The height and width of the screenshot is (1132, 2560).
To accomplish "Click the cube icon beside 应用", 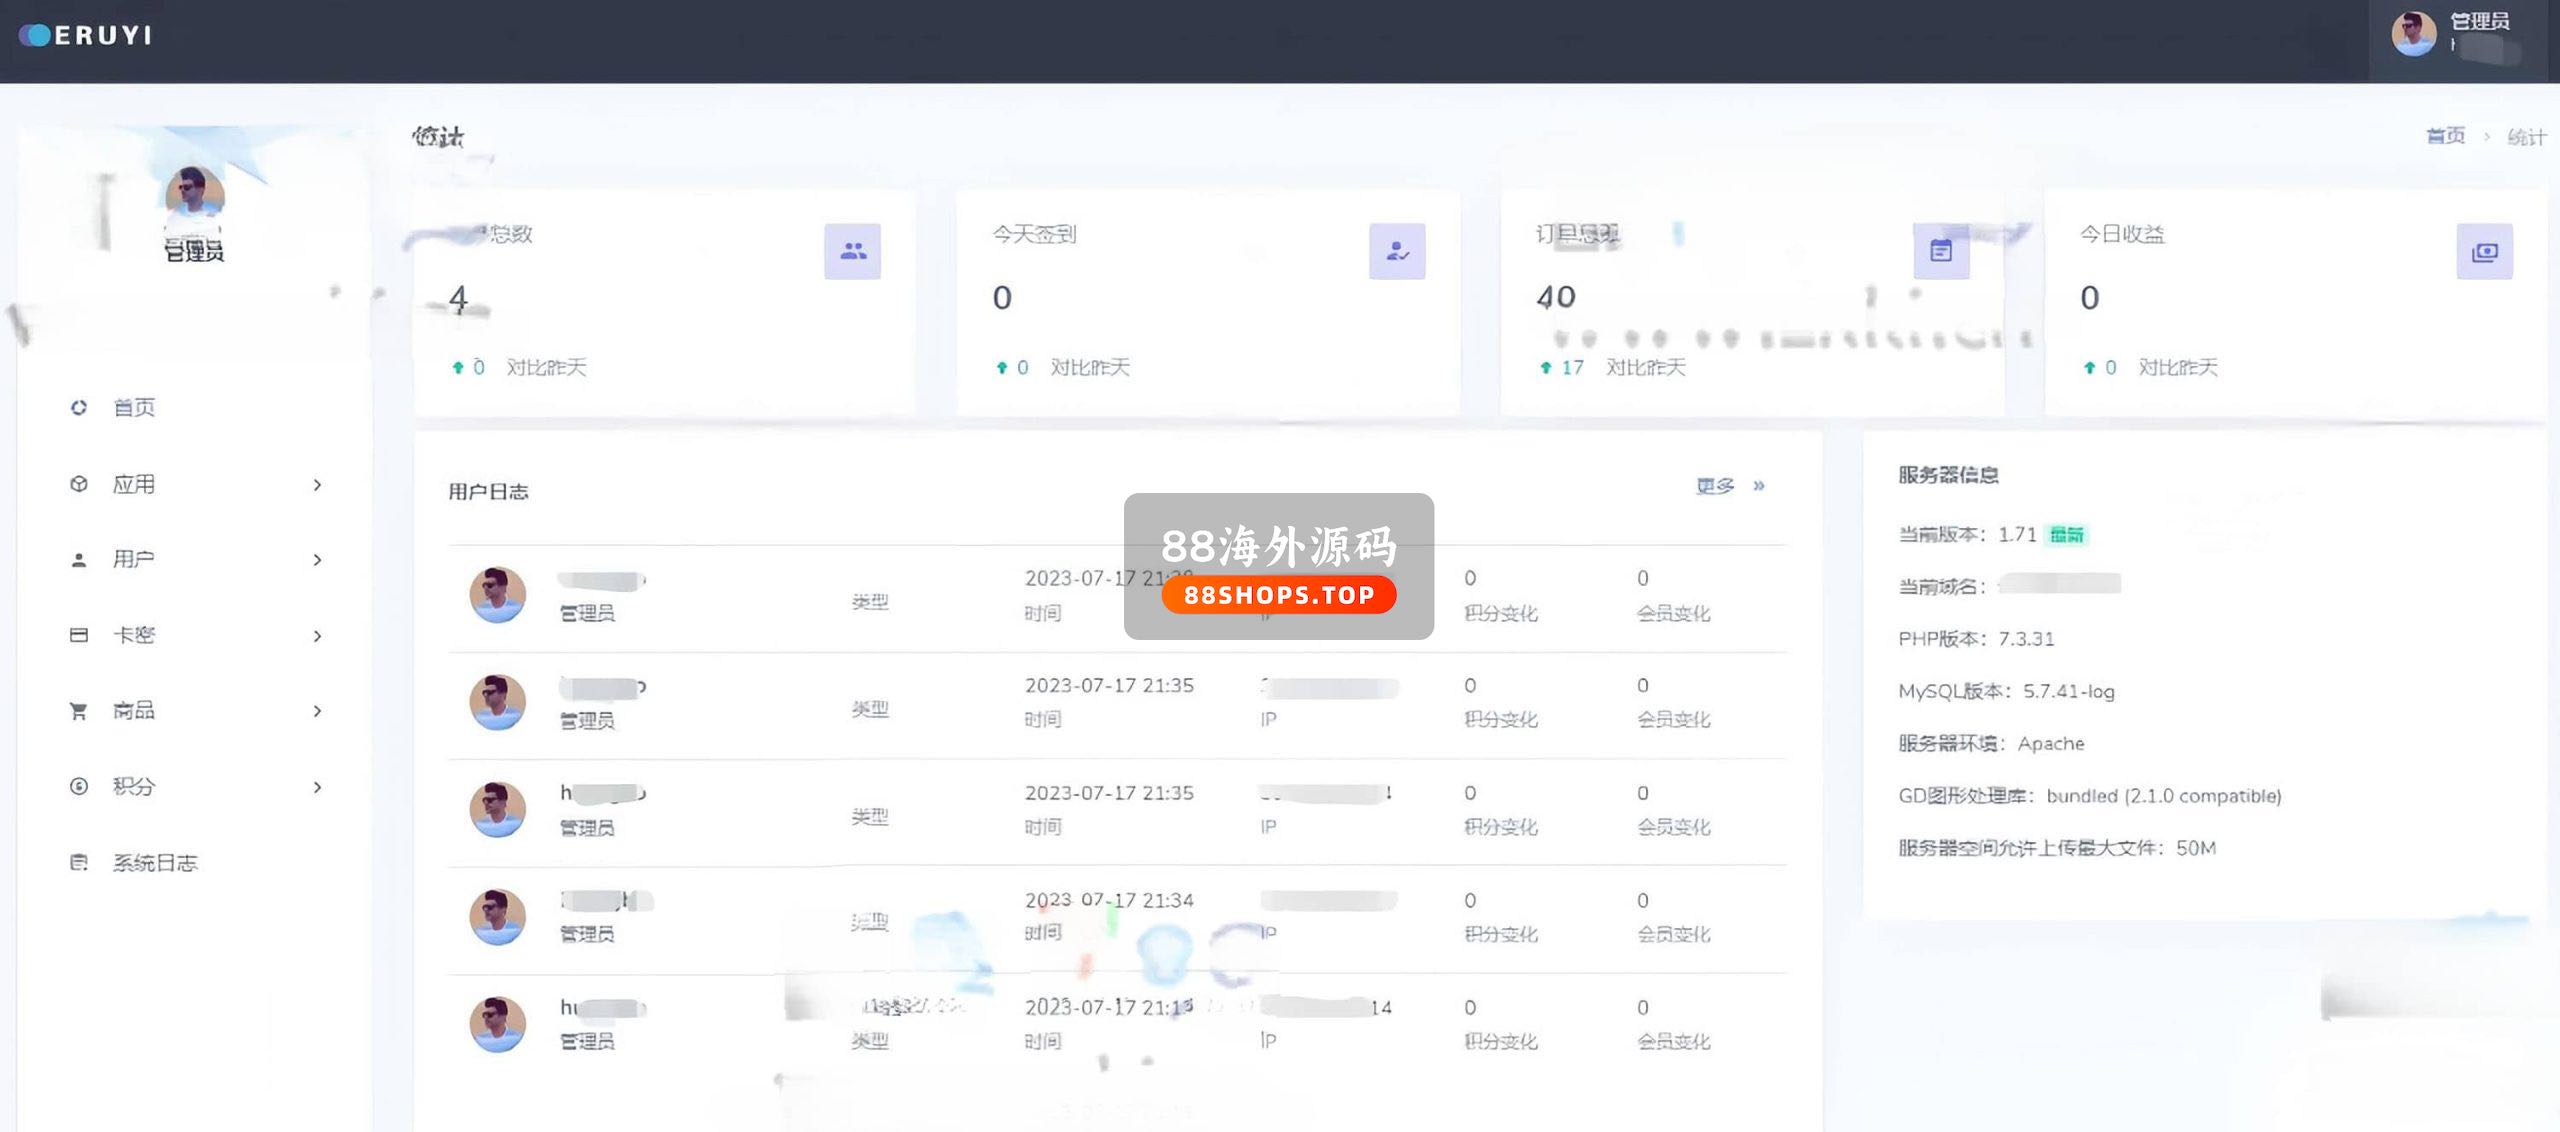I will point(79,484).
